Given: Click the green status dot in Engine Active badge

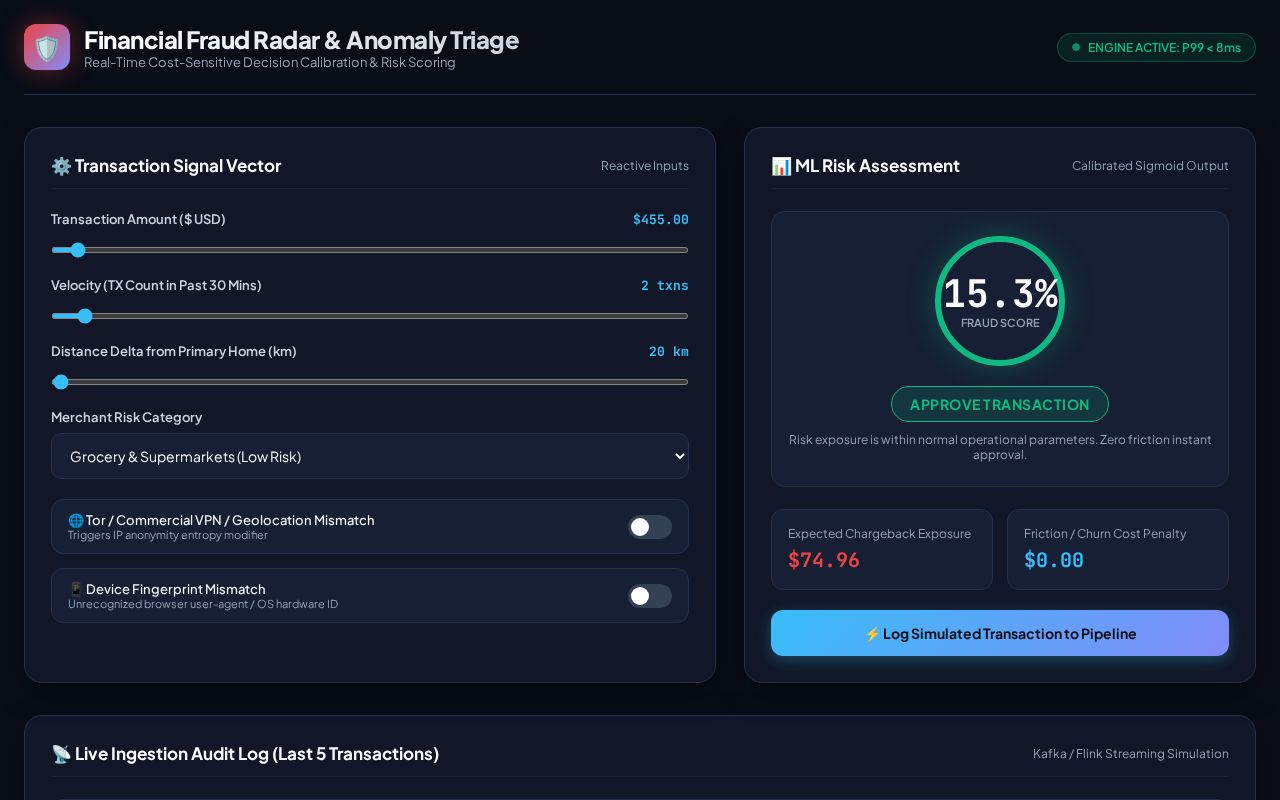Looking at the screenshot, I should coord(1076,47).
